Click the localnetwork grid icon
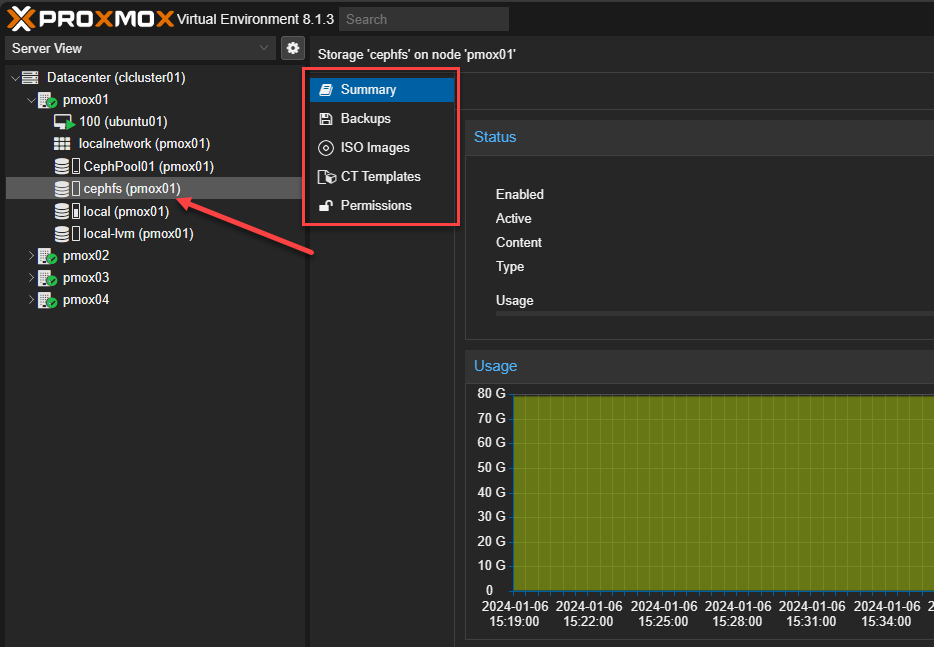Viewport: 934px width, 647px height. pyautogui.click(x=62, y=144)
